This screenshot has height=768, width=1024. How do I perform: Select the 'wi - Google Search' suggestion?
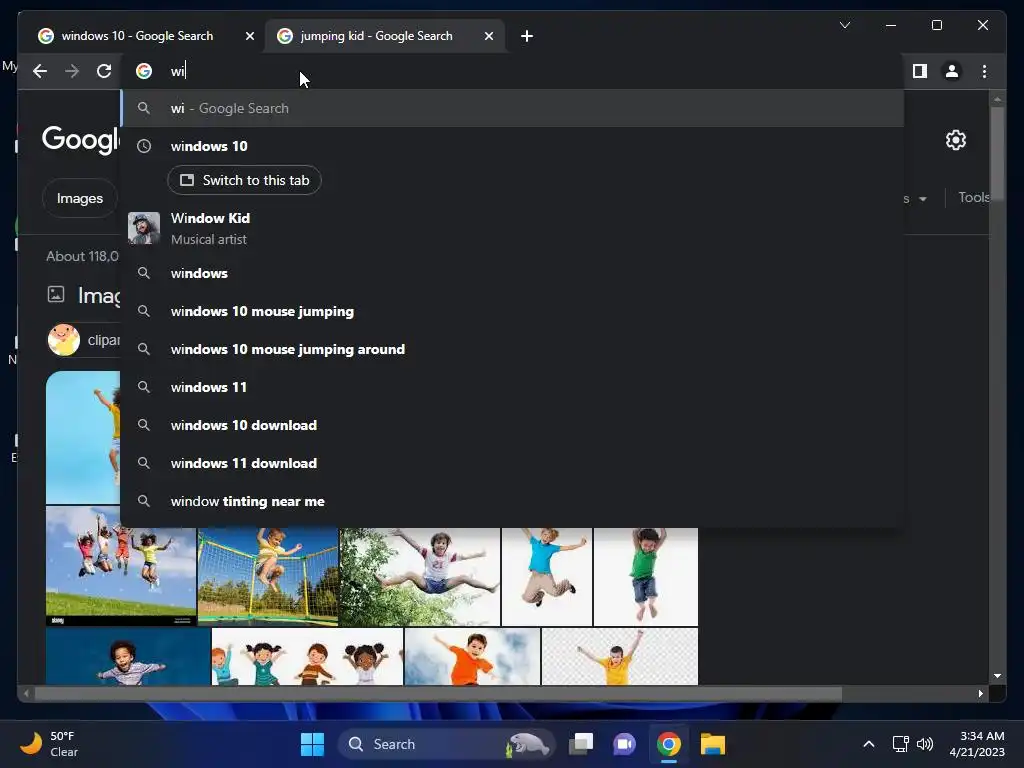(x=513, y=108)
